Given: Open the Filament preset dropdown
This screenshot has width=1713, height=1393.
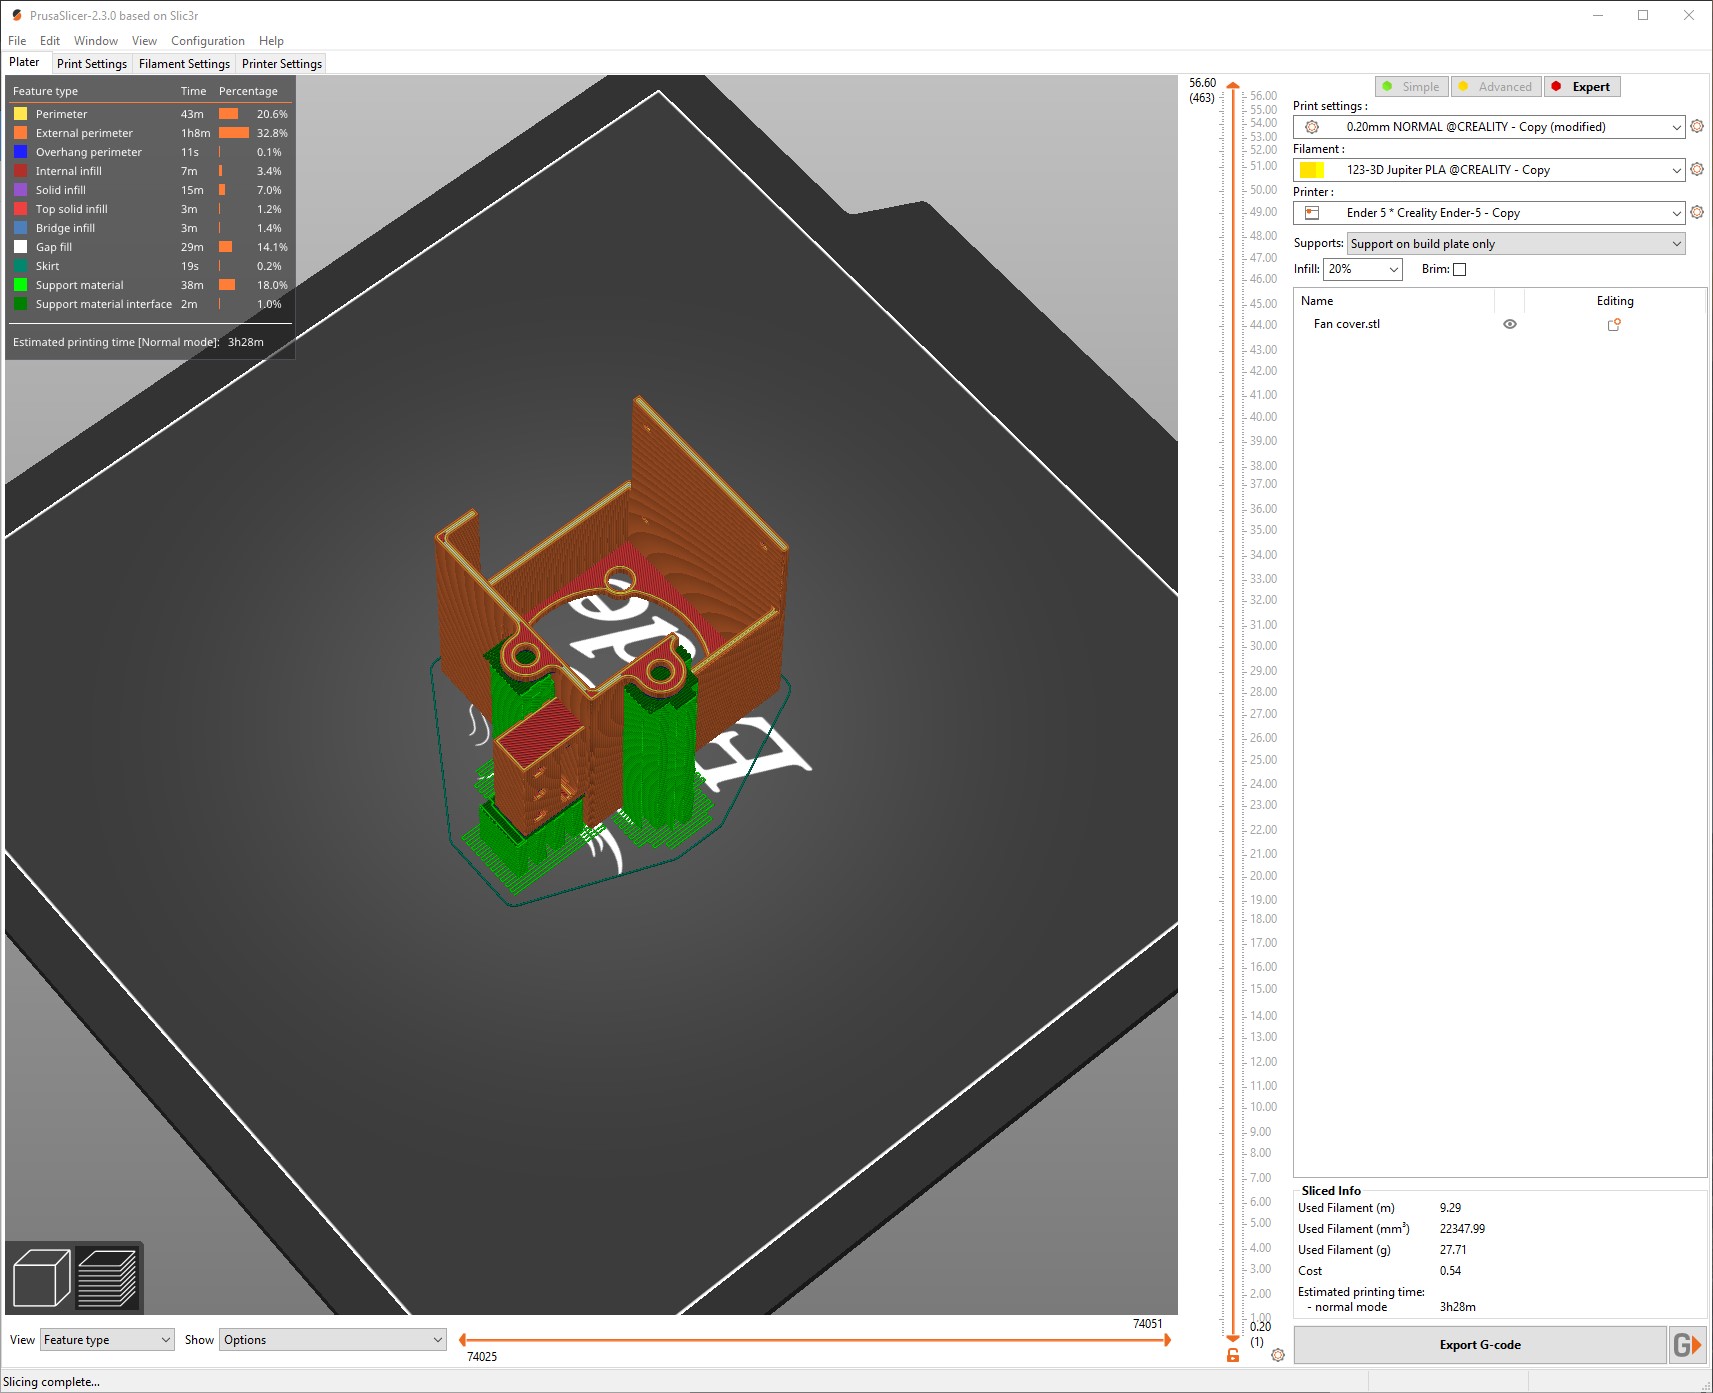Looking at the screenshot, I should 1489,170.
